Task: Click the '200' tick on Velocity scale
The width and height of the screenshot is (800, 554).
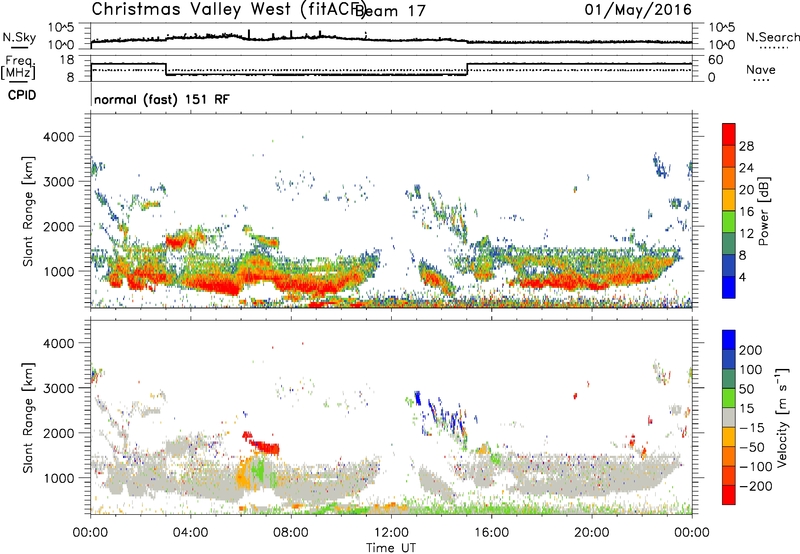Action: [751, 350]
